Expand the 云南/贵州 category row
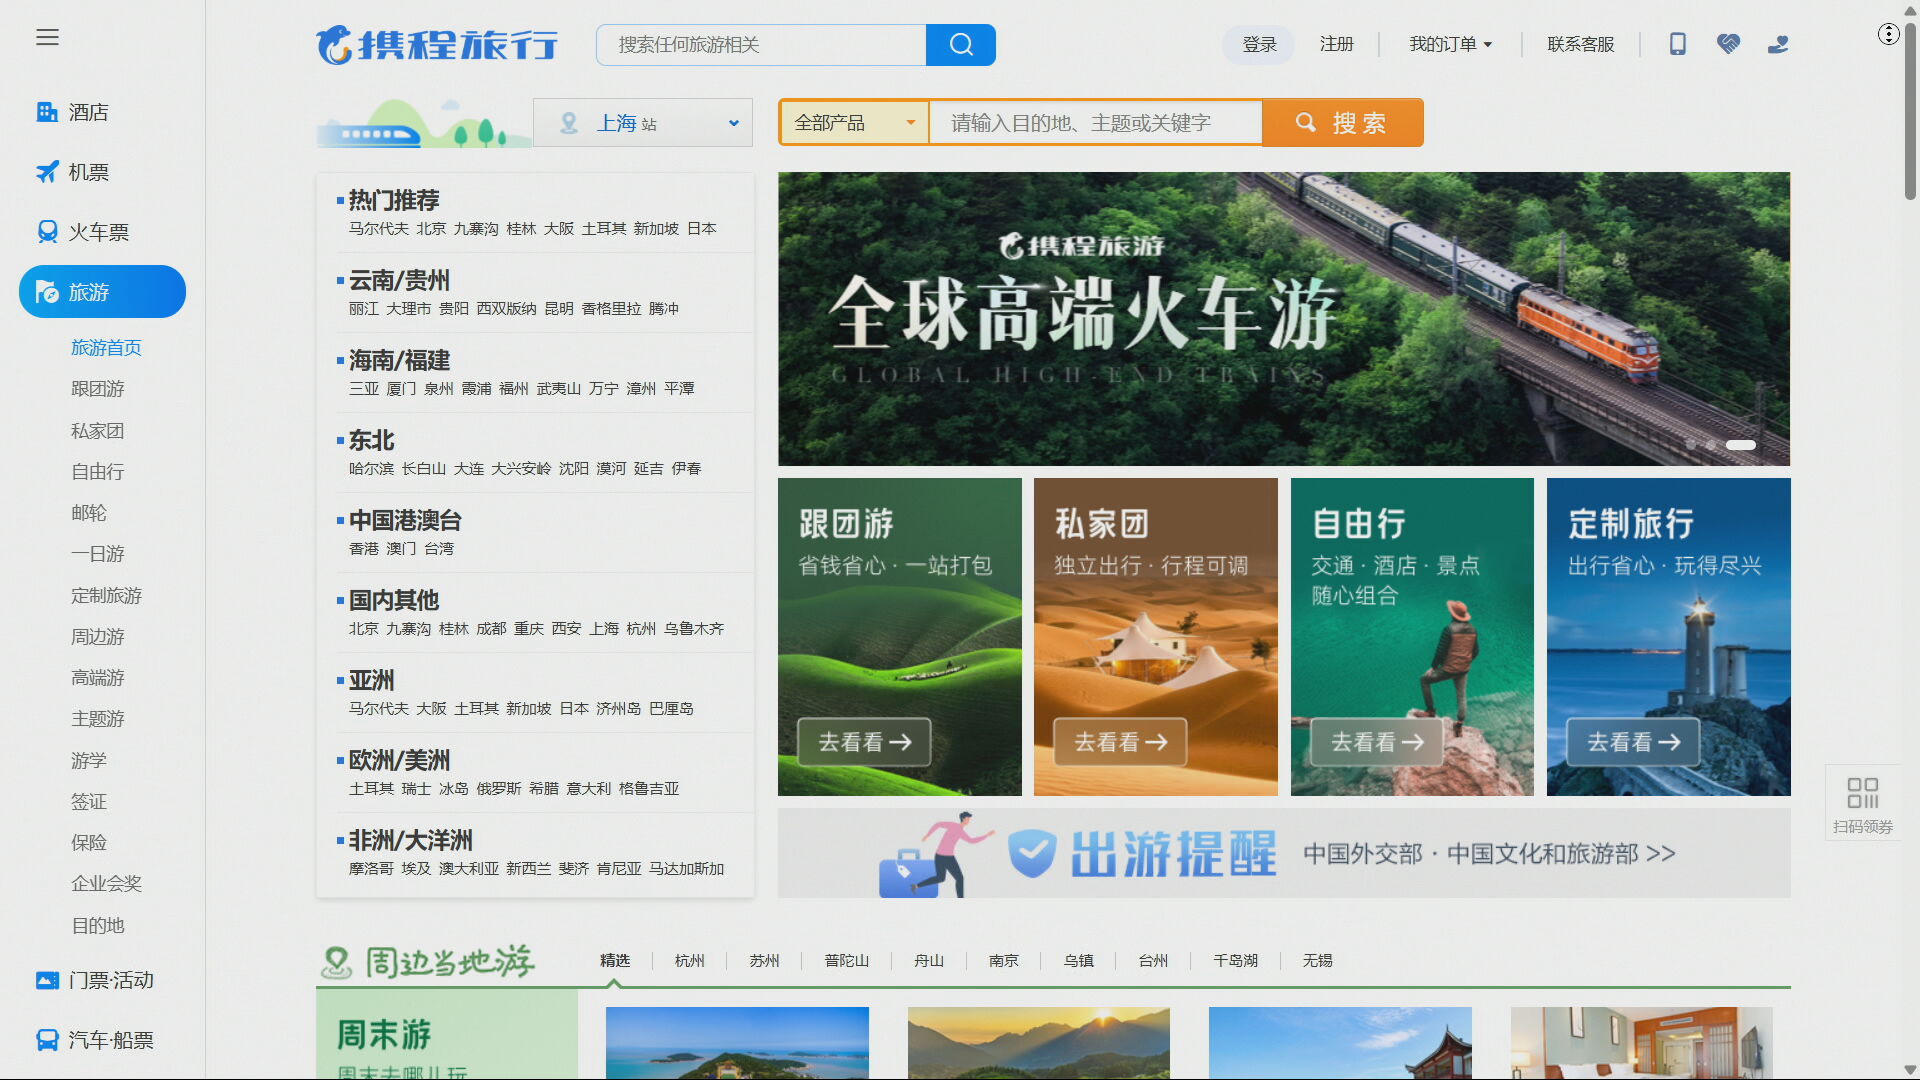Image resolution: width=1920 pixels, height=1080 pixels. coord(535,292)
